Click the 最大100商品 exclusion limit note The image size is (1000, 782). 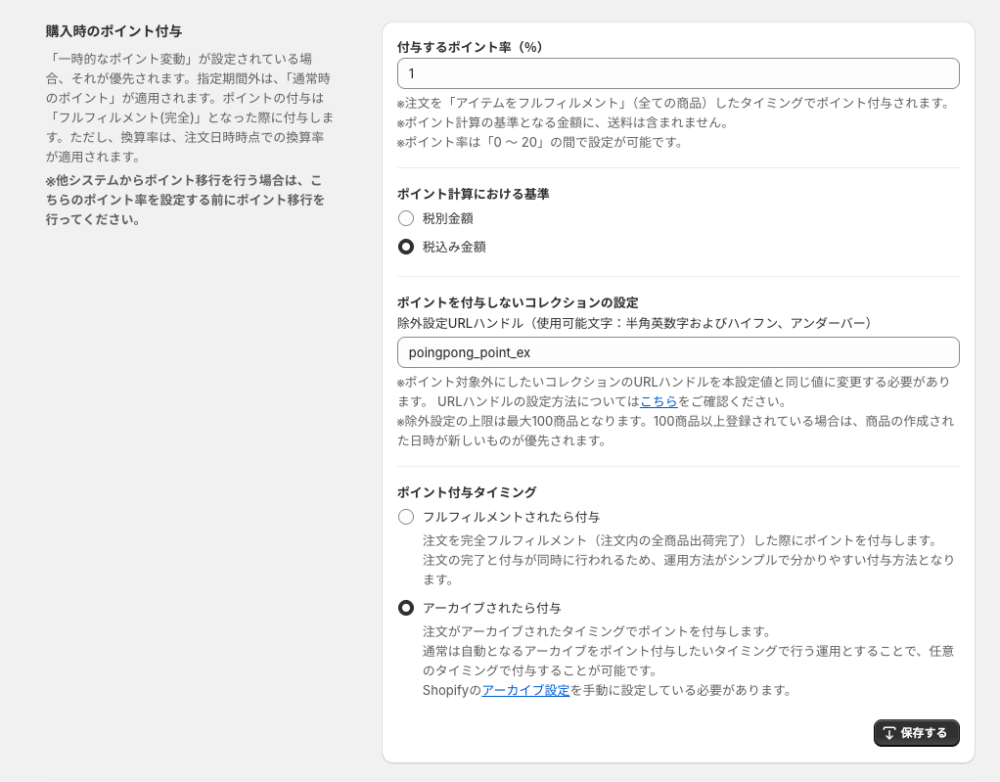click(675, 430)
